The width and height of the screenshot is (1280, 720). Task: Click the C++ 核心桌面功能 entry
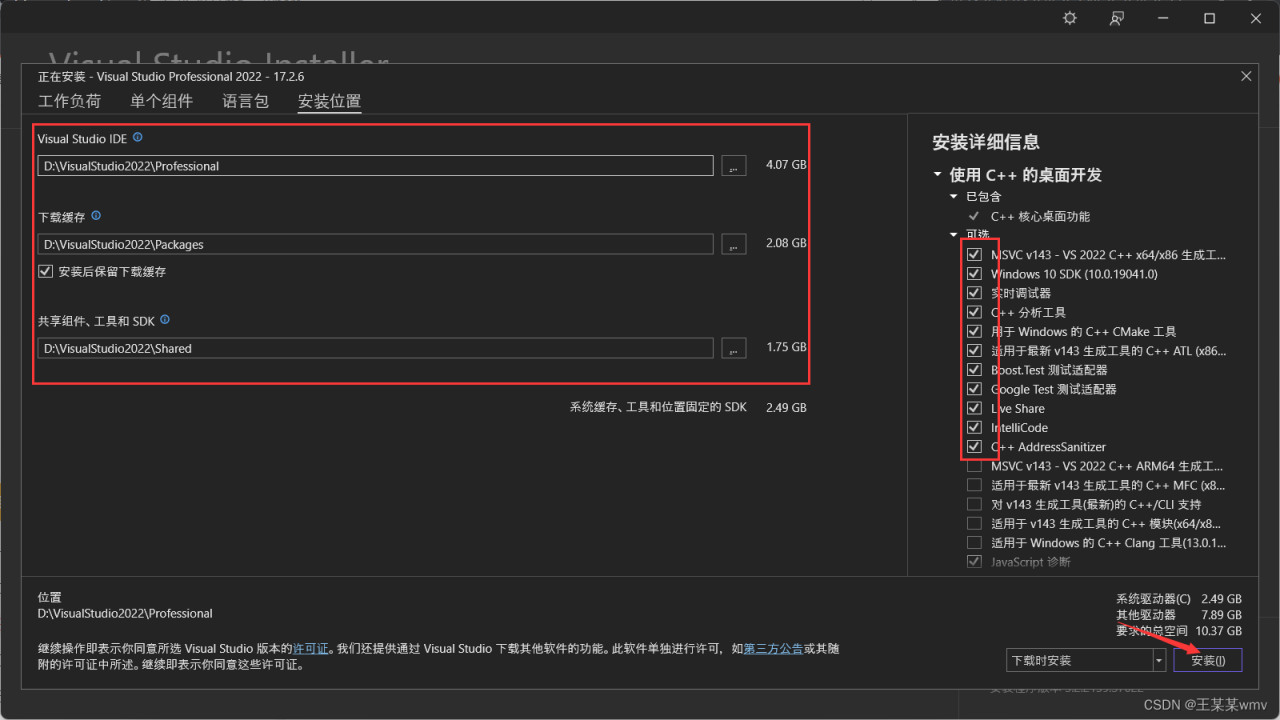click(x=1040, y=216)
